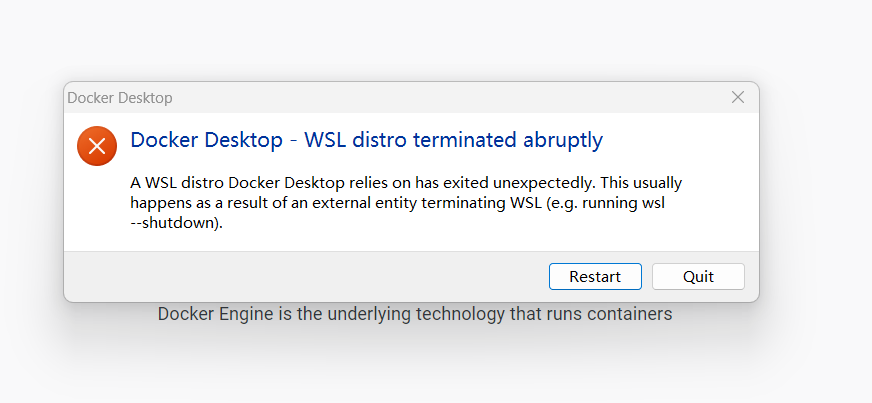This screenshot has width=872, height=403.
Task: Click the gray "Docker Desktop" window title
Action: coord(119,98)
